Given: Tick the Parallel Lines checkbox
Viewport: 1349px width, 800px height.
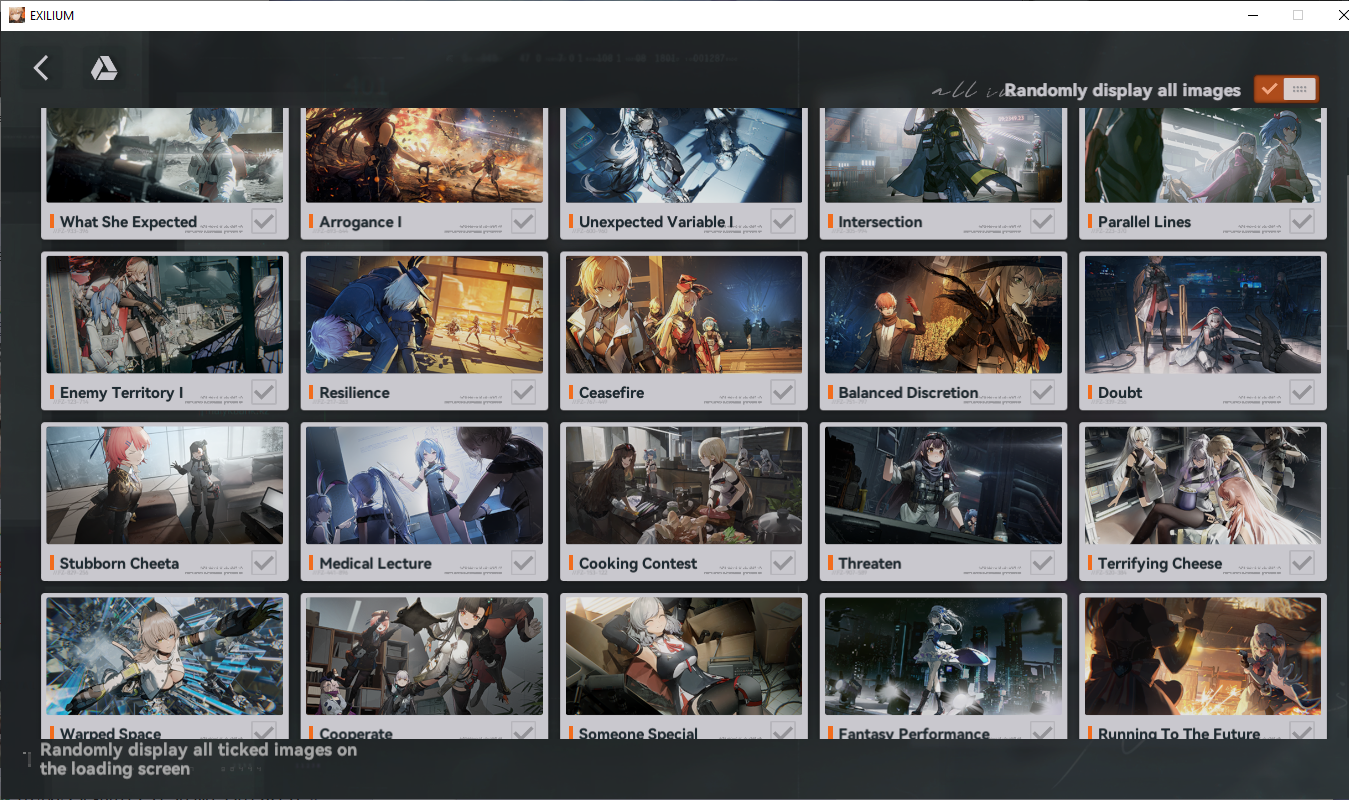Looking at the screenshot, I should (1302, 221).
